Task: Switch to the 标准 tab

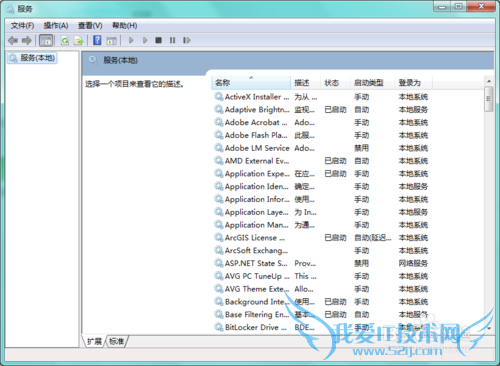Action: (117, 341)
